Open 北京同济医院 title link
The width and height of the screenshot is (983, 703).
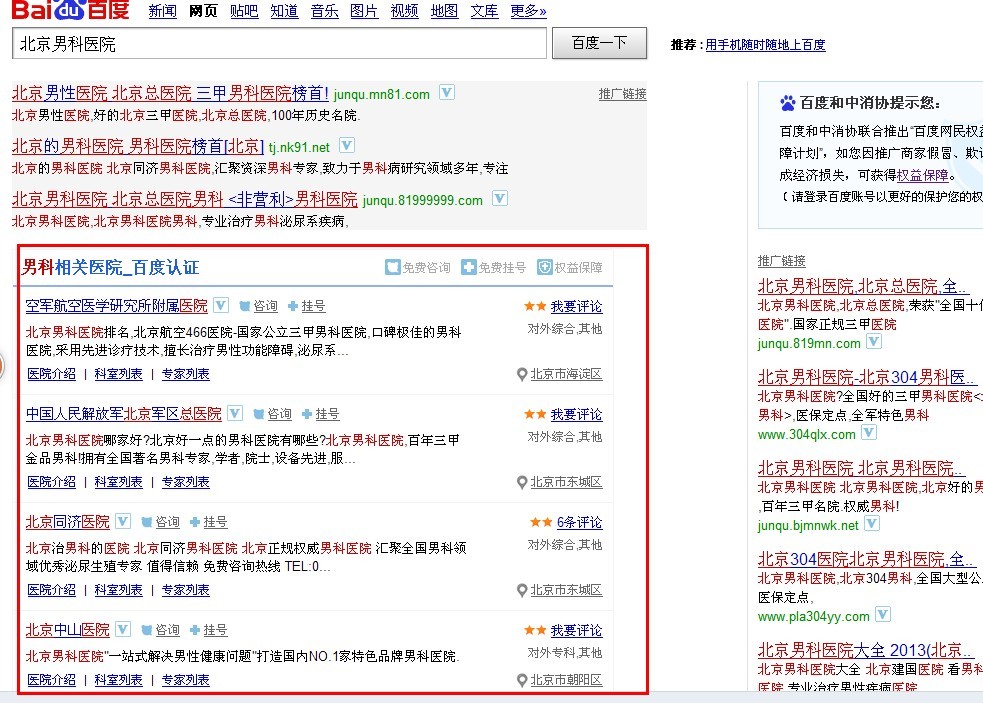coord(68,522)
